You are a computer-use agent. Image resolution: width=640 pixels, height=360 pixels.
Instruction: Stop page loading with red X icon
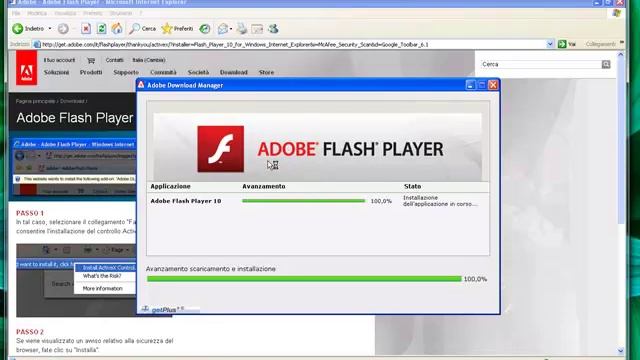pyautogui.click(x=86, y=29)
